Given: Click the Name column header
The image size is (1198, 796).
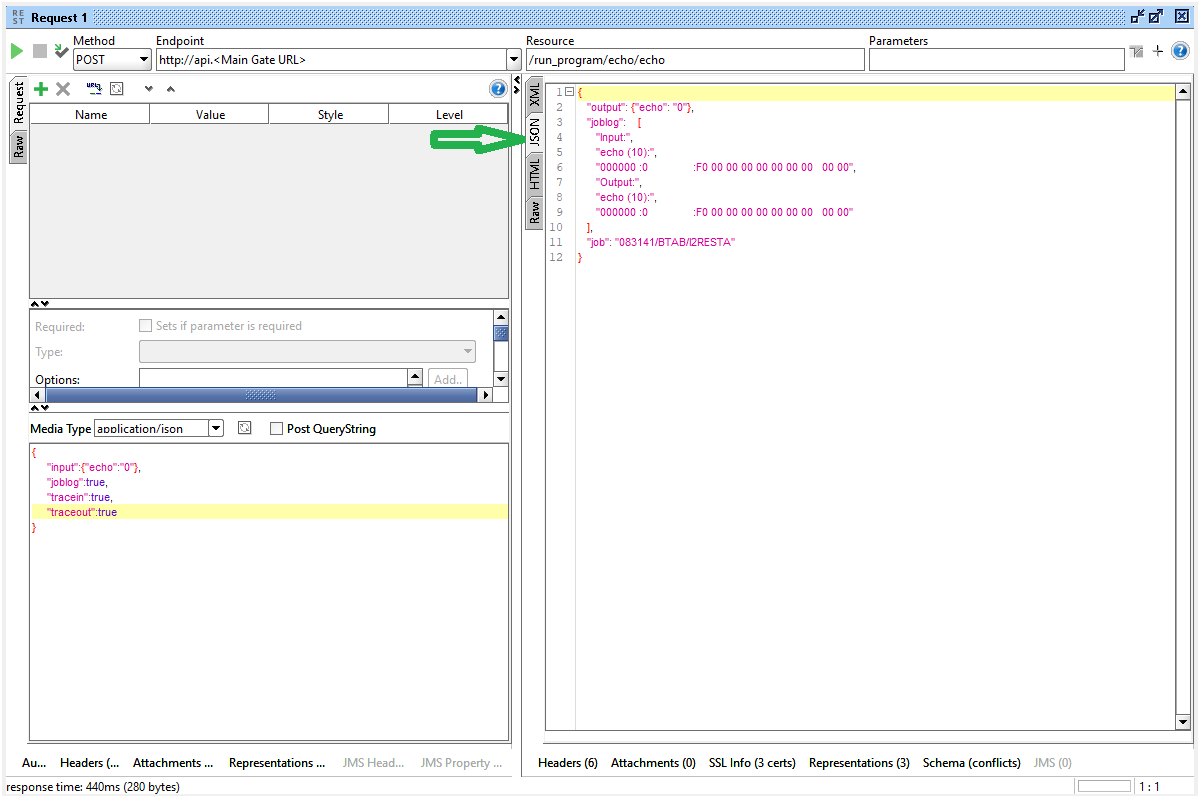Looking at the screenshot, I should [x=90, y=115].
